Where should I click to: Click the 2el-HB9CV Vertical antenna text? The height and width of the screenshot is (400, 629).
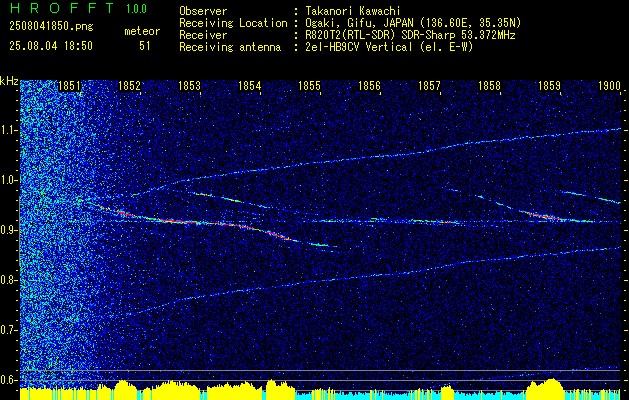[x=390, y=47]
